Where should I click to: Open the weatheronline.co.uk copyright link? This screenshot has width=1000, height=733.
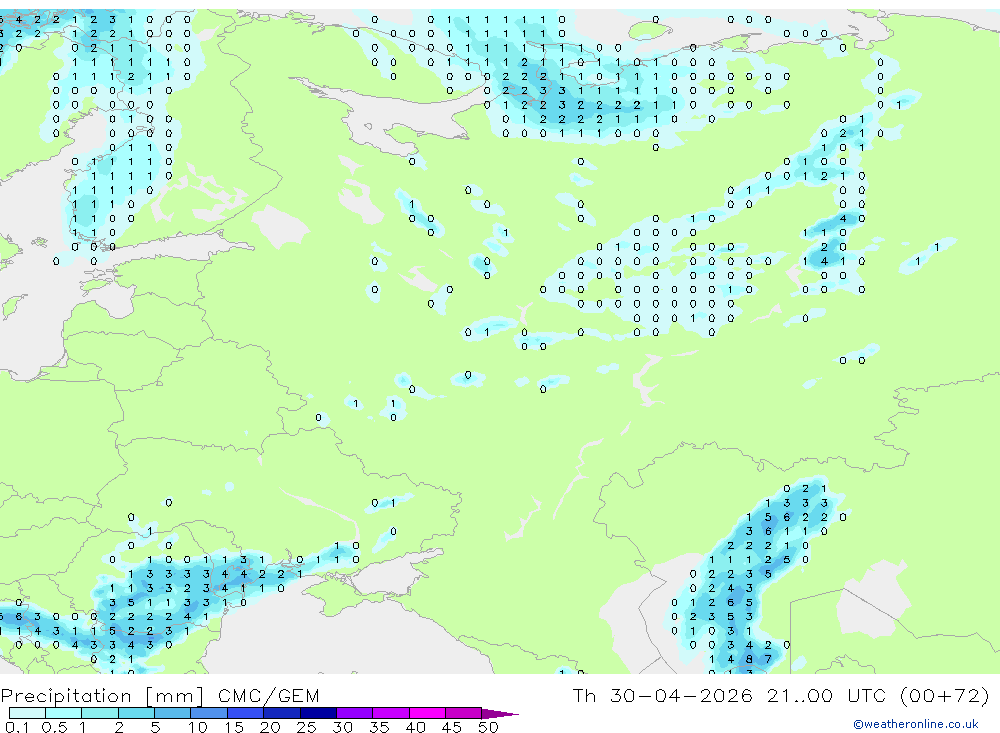(x=916, y=724)
